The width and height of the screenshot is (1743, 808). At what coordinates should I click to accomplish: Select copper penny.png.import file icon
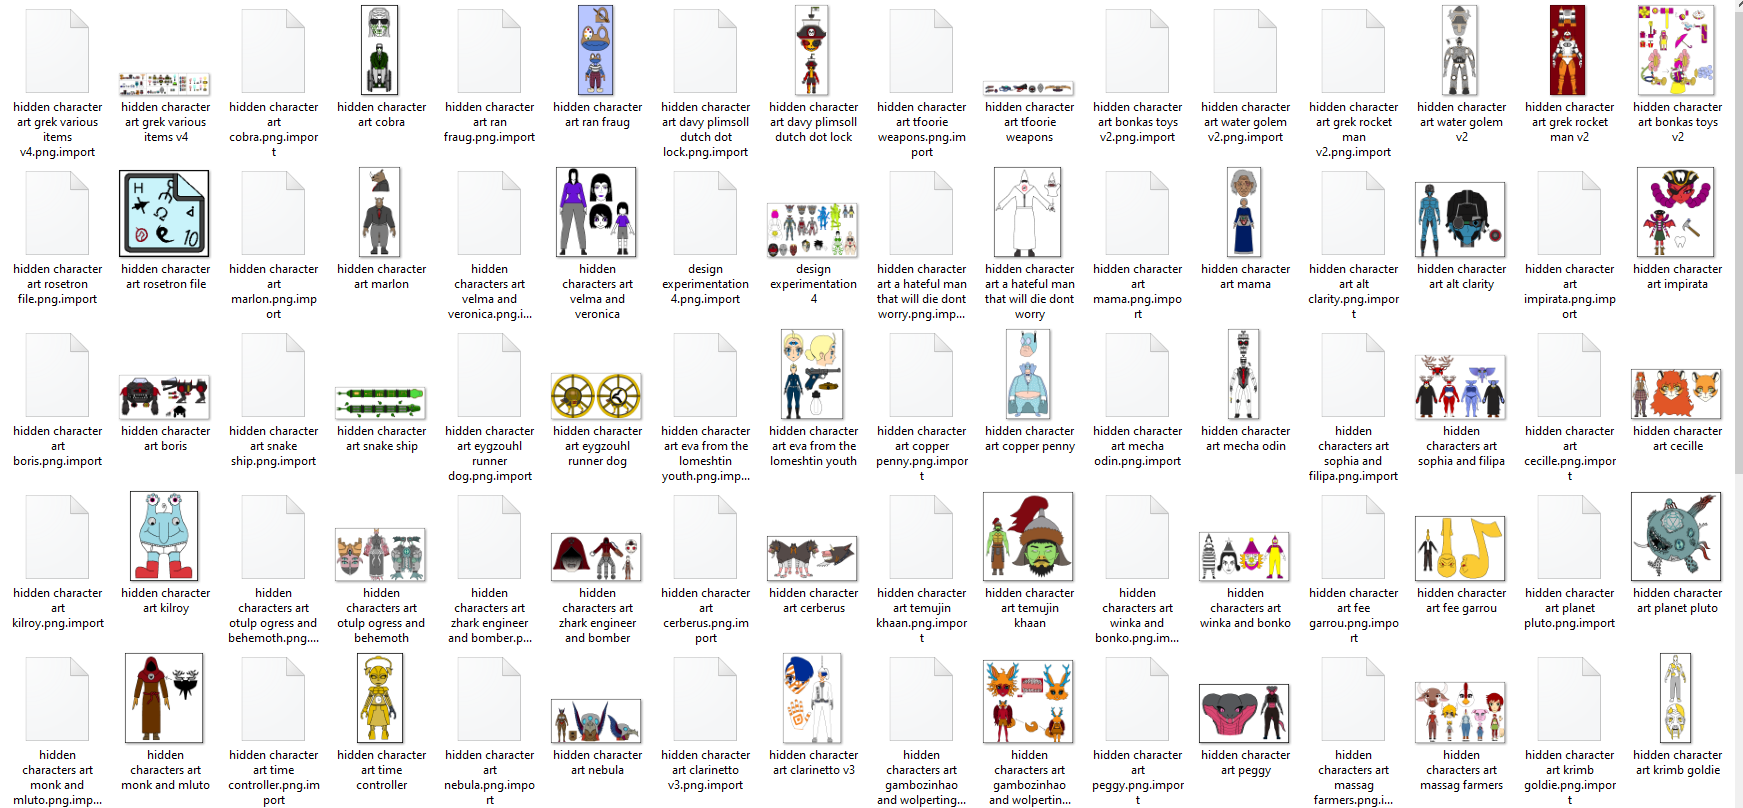[921, 375]
